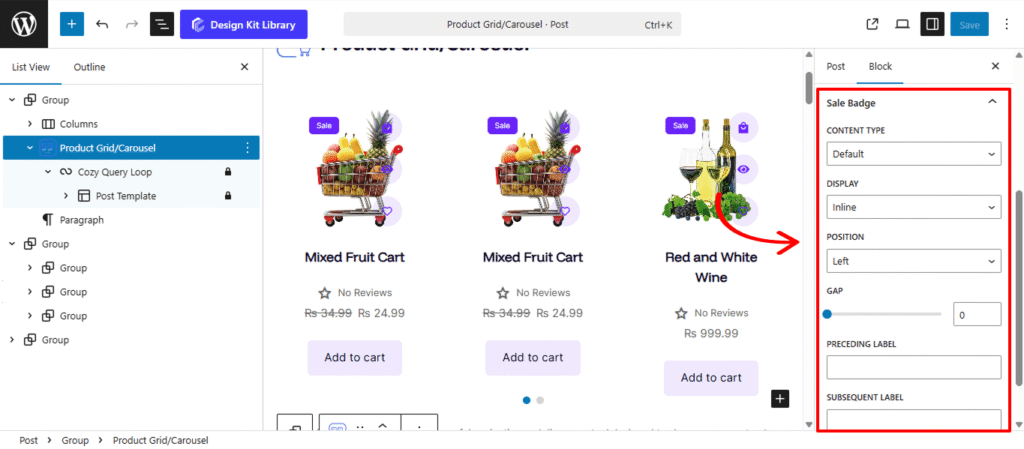Open the Content Type dropdown
The height and width of the screenshot is (449, 1024).
(914, 154)
